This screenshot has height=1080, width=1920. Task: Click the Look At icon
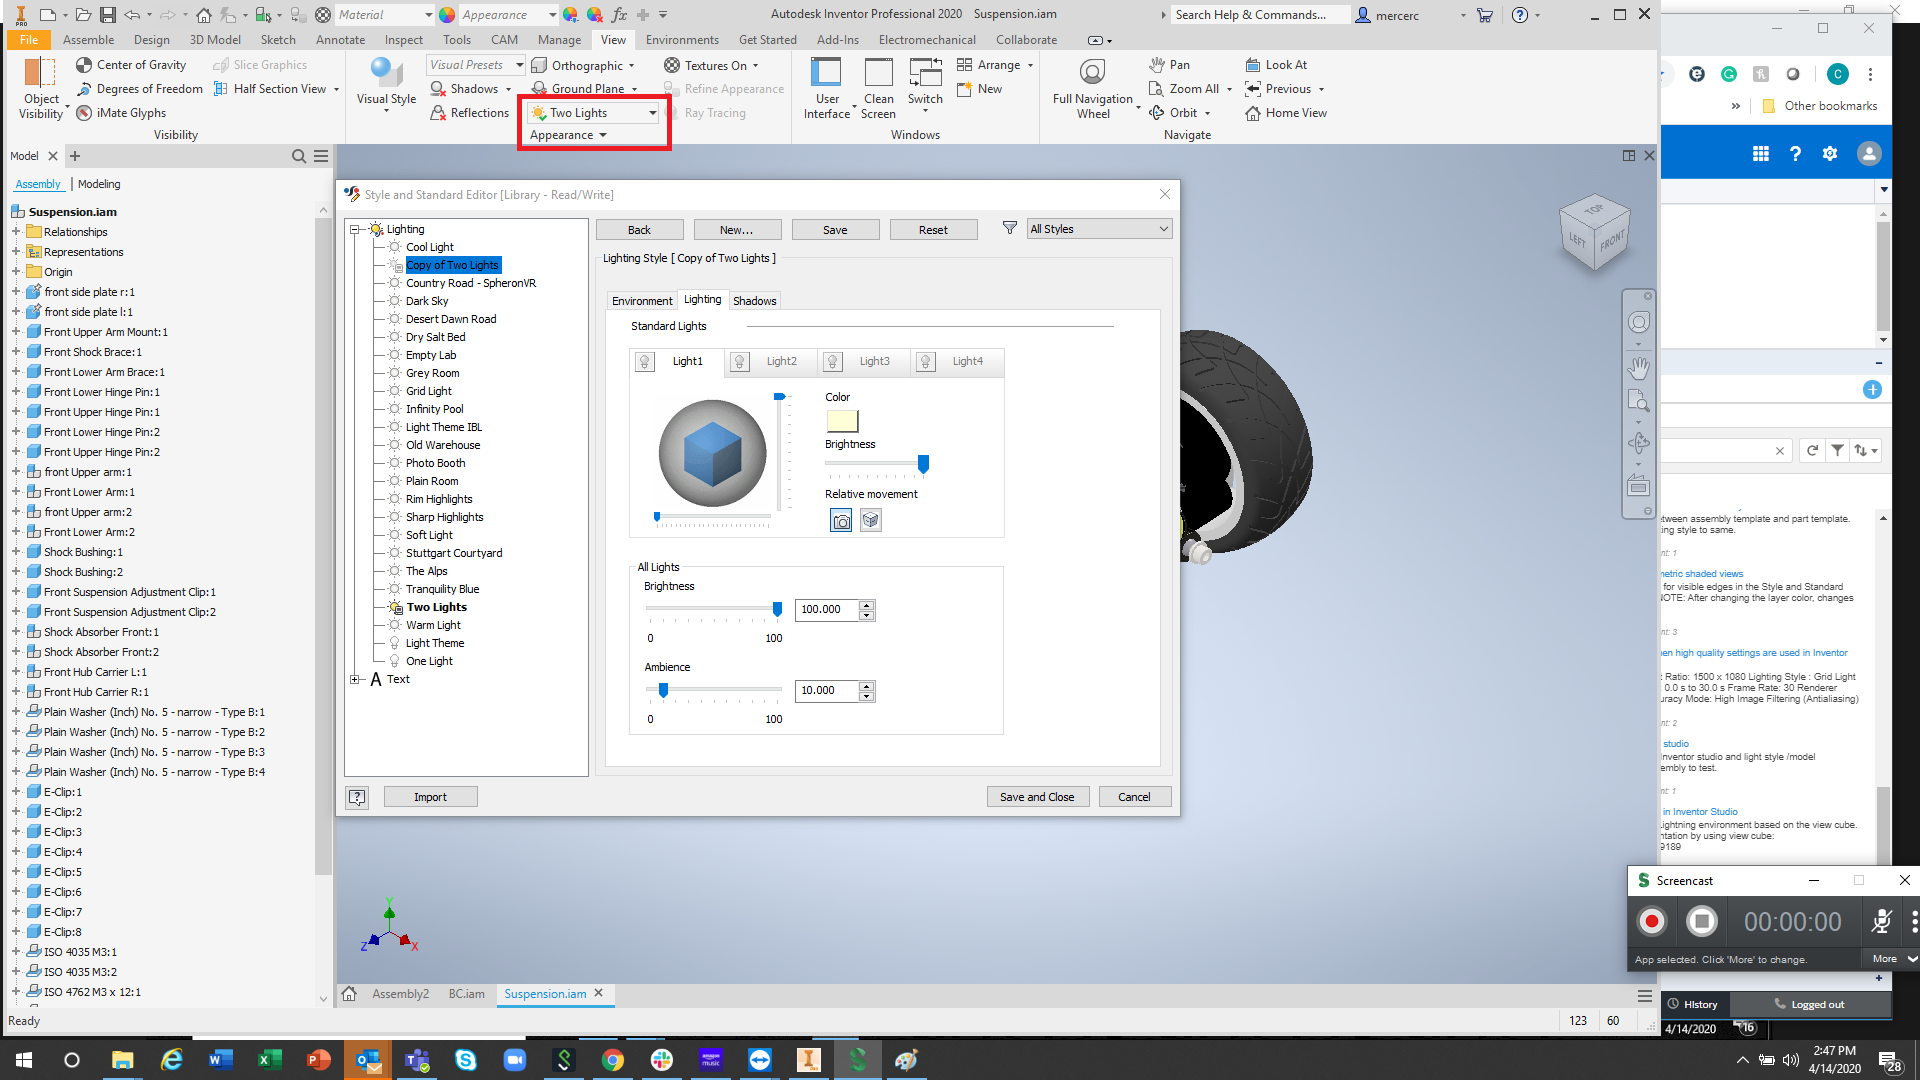(1253, 64)
